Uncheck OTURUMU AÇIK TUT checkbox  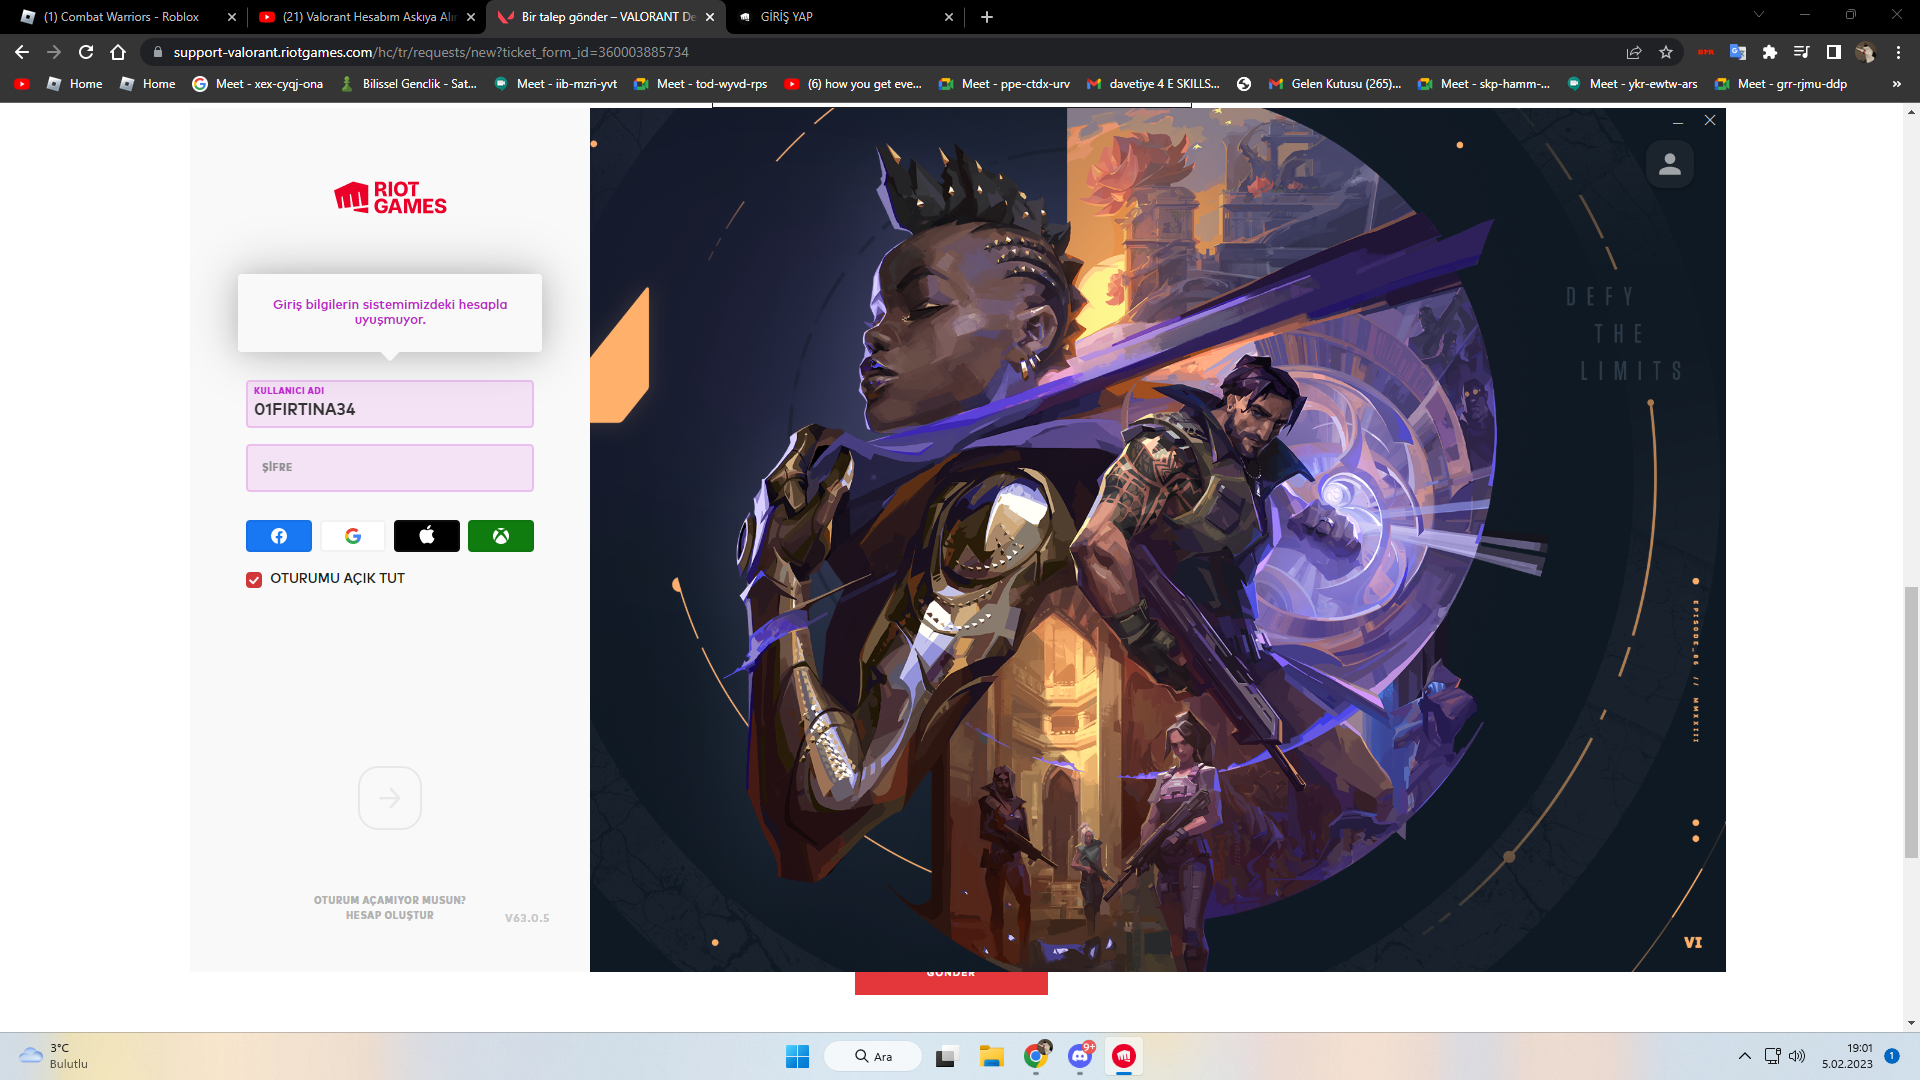pos(254,579)
